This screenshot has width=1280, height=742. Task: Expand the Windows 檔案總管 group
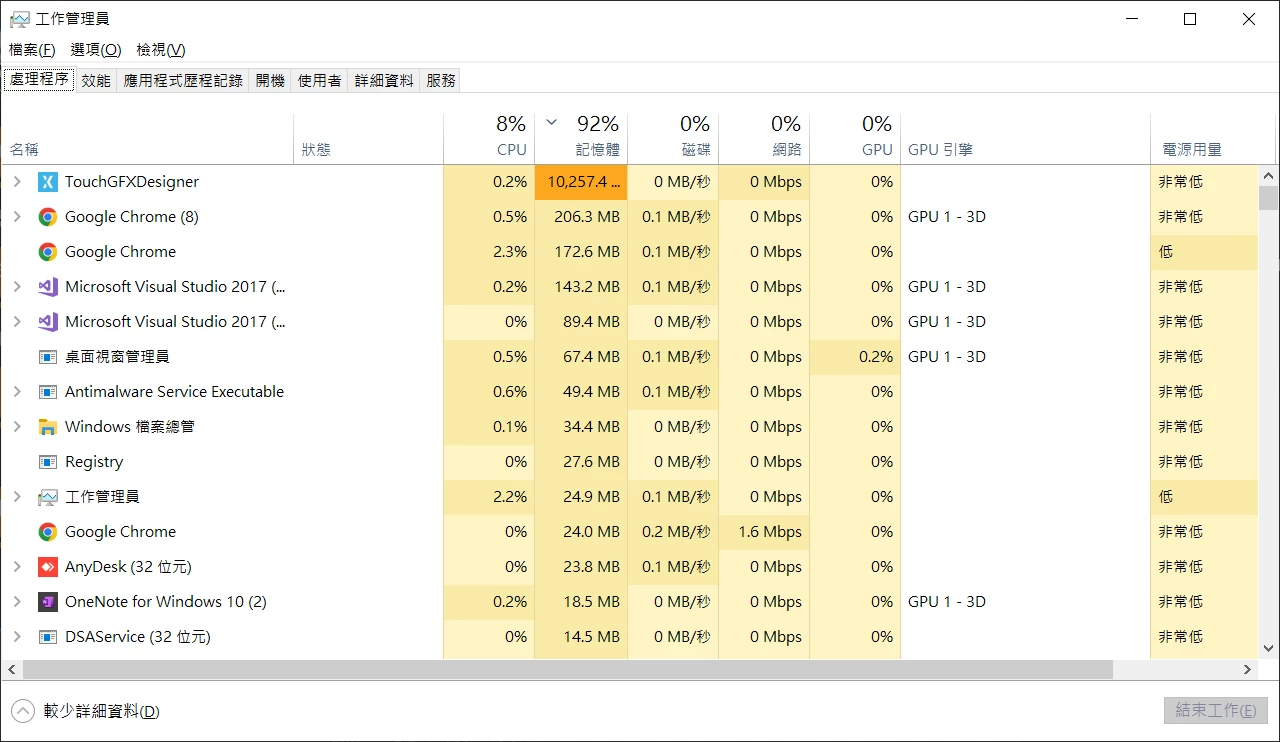click(x=17, y=427)
